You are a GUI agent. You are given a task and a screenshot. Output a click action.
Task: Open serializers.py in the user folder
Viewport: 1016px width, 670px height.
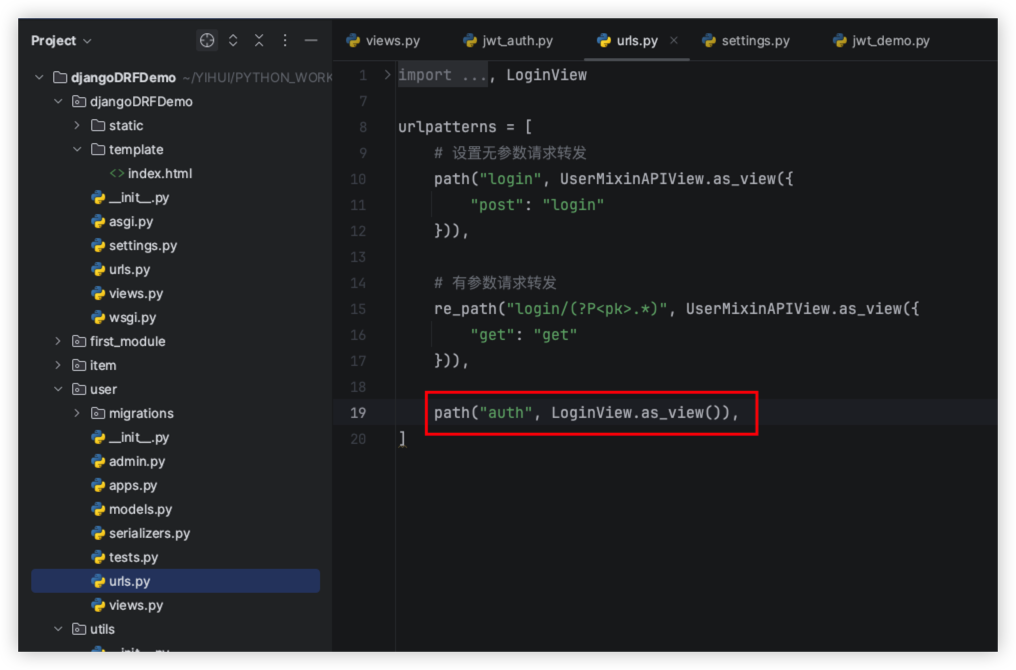click(149, 534)
